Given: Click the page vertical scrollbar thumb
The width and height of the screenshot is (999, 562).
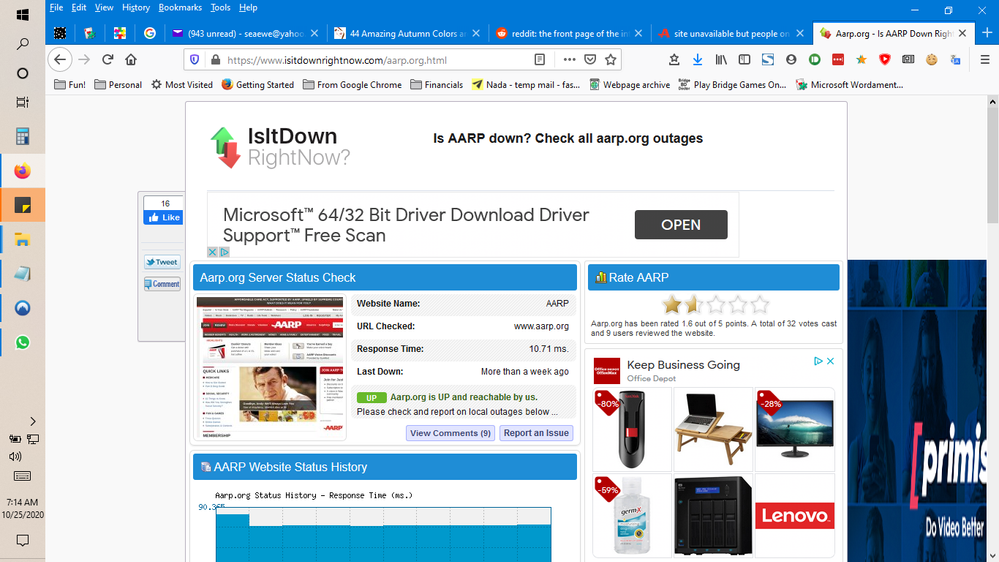Looking at the screenshot, I should coord(992,166).
